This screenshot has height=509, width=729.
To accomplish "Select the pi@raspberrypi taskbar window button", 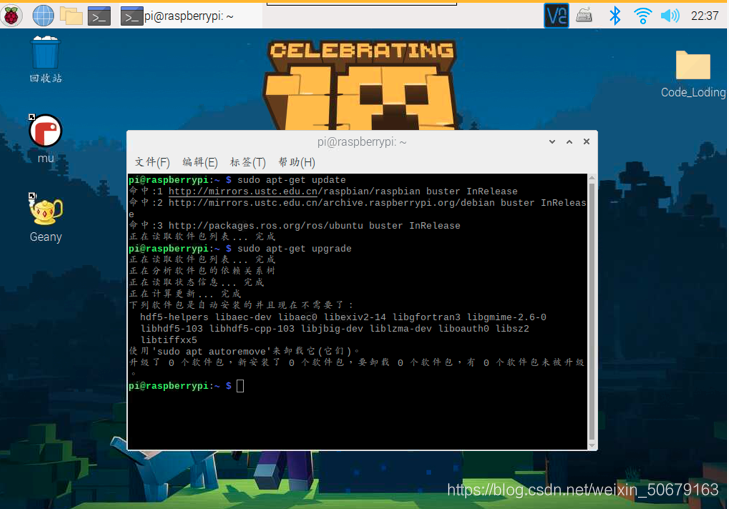I will tap(191, 16).
